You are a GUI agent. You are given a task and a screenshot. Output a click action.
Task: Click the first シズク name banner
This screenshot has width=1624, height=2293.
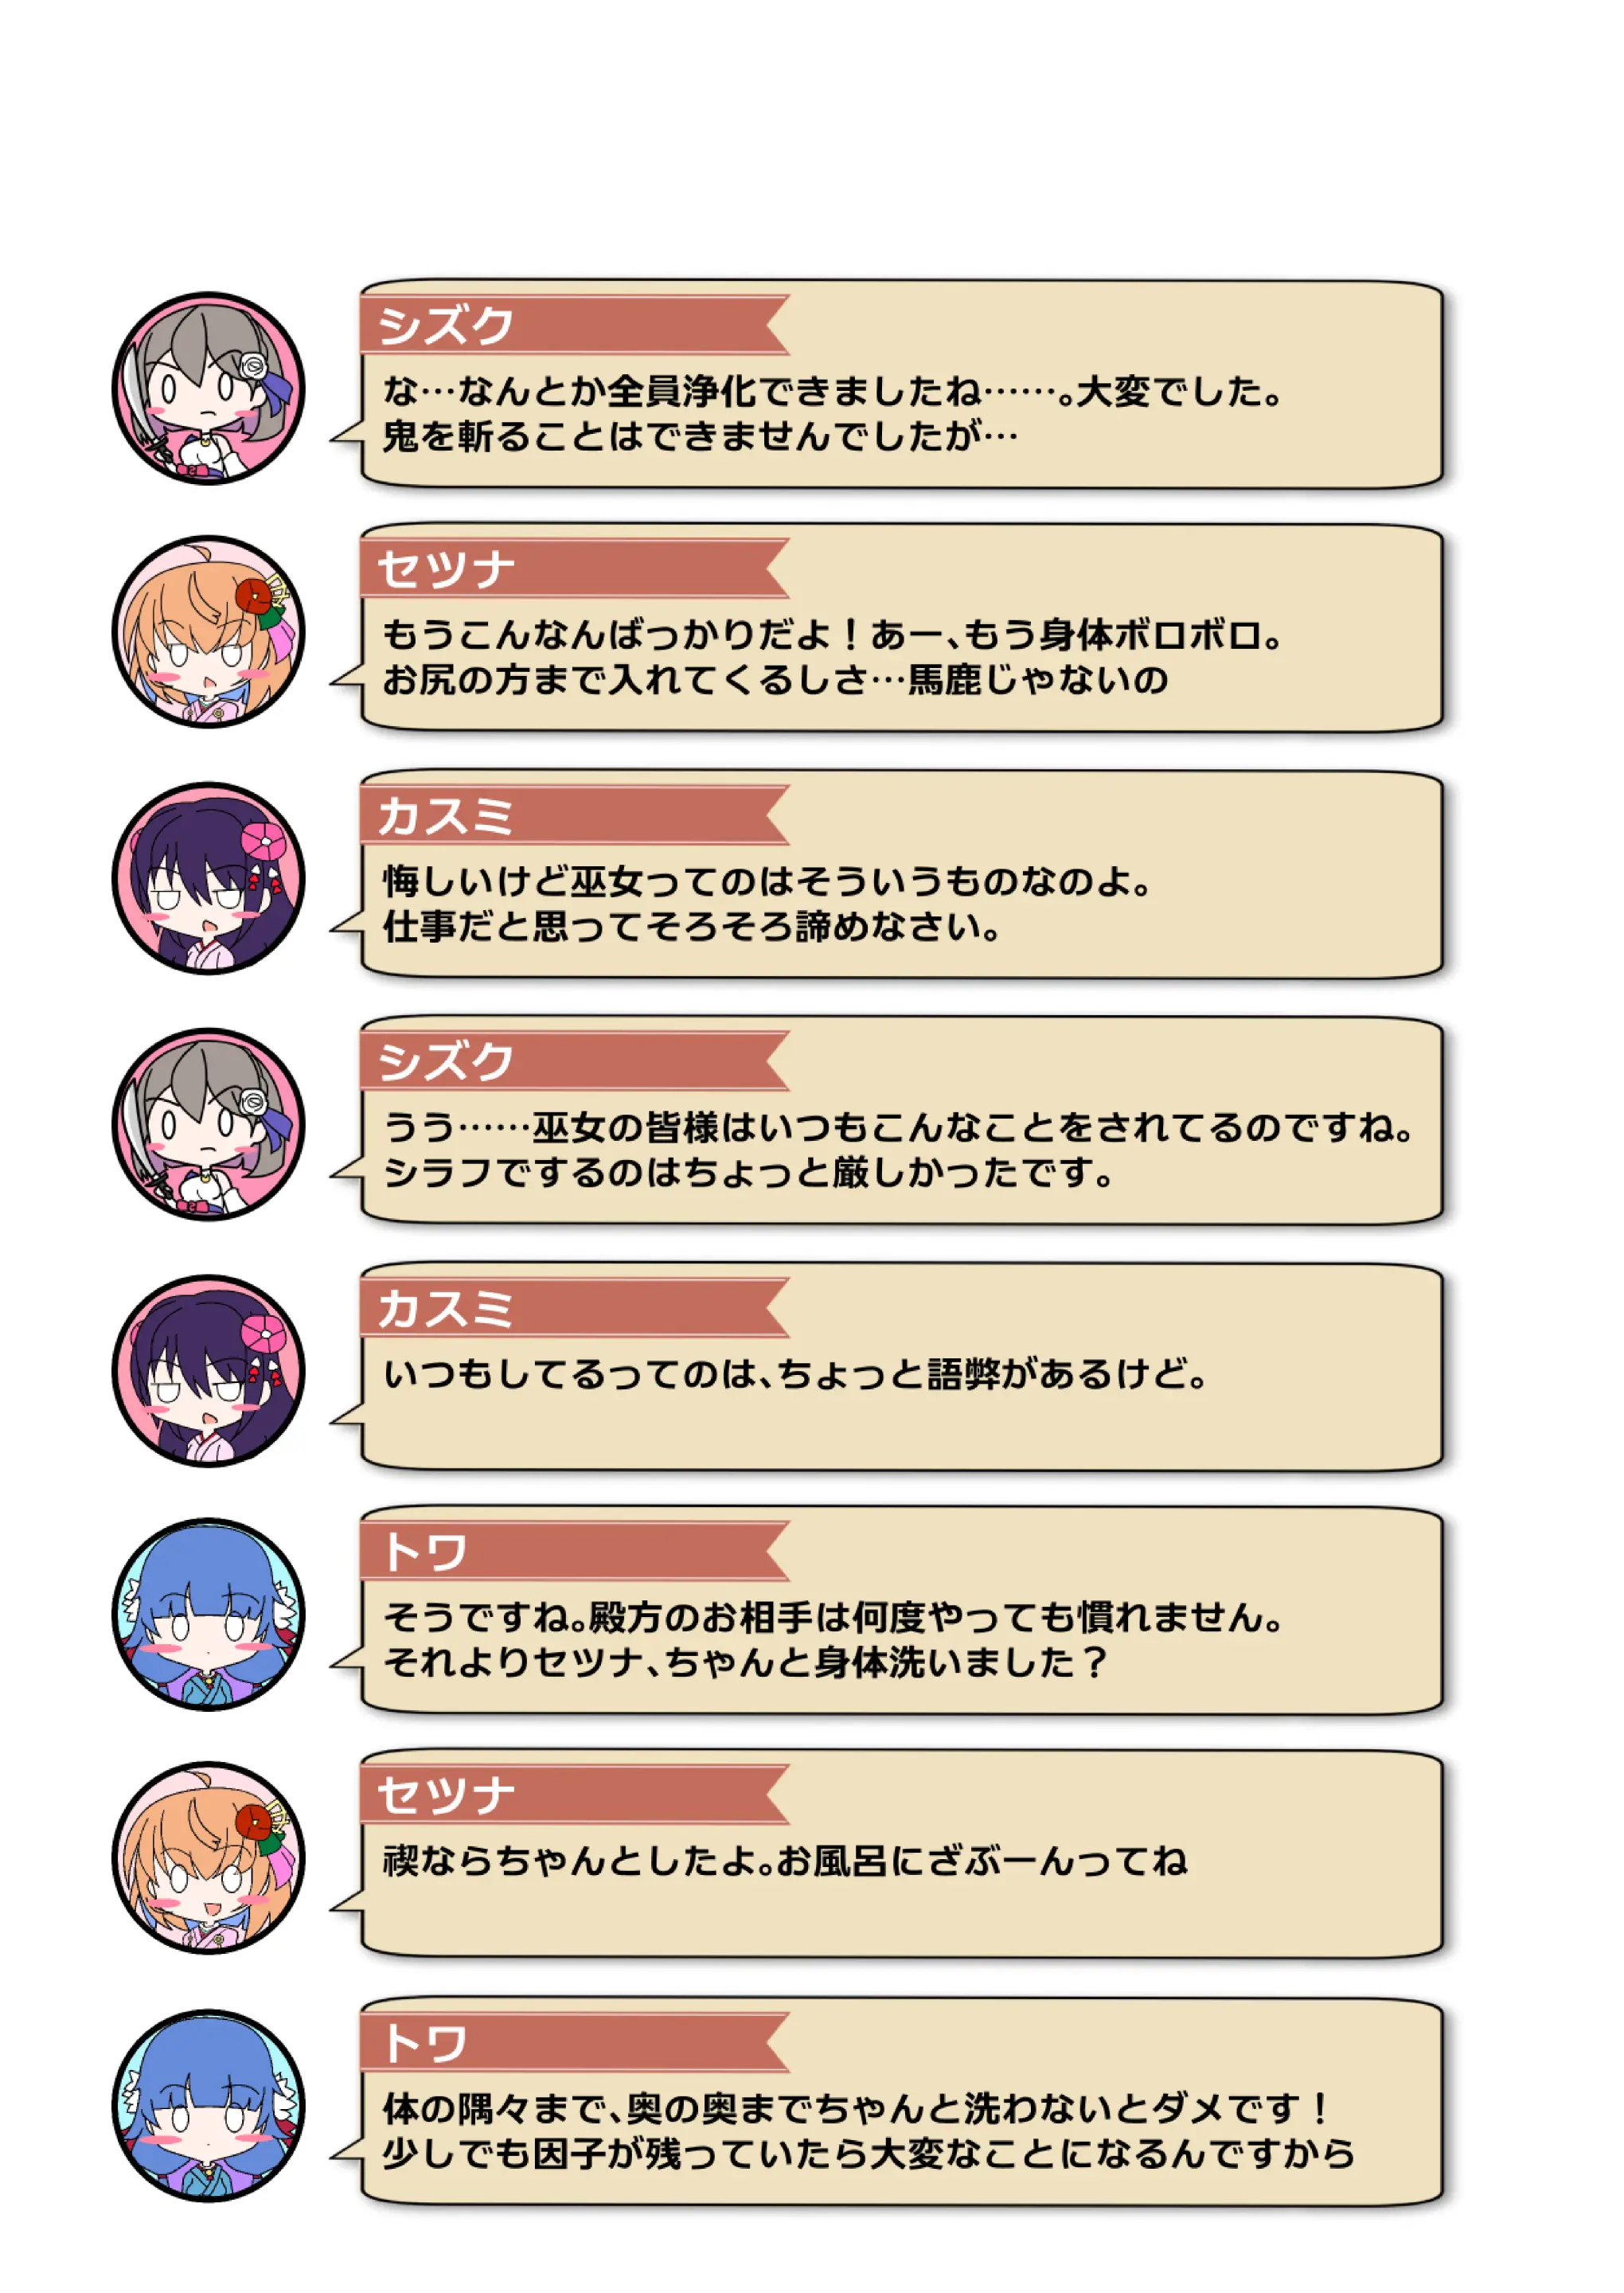tap(575, 325)
